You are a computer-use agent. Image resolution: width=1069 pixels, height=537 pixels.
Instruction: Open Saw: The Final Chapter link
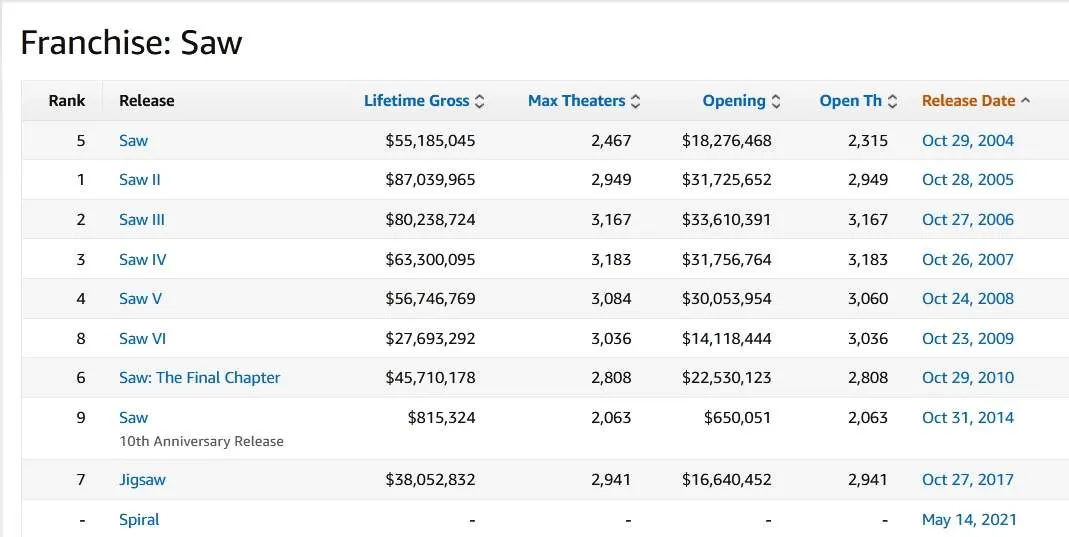click(199, 378)
